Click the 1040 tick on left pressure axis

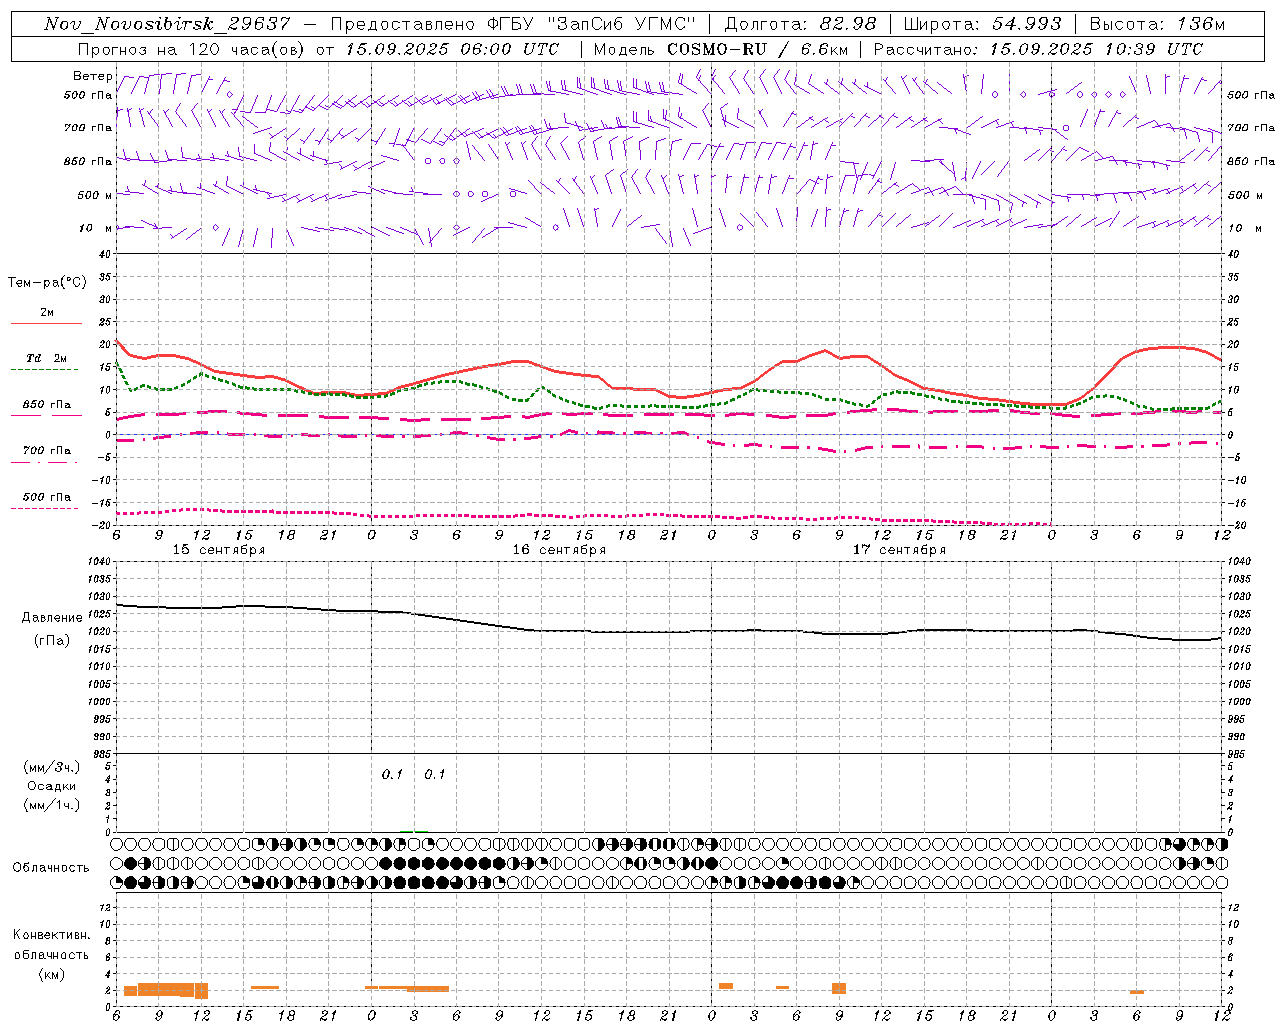click(x=98, y=562)
